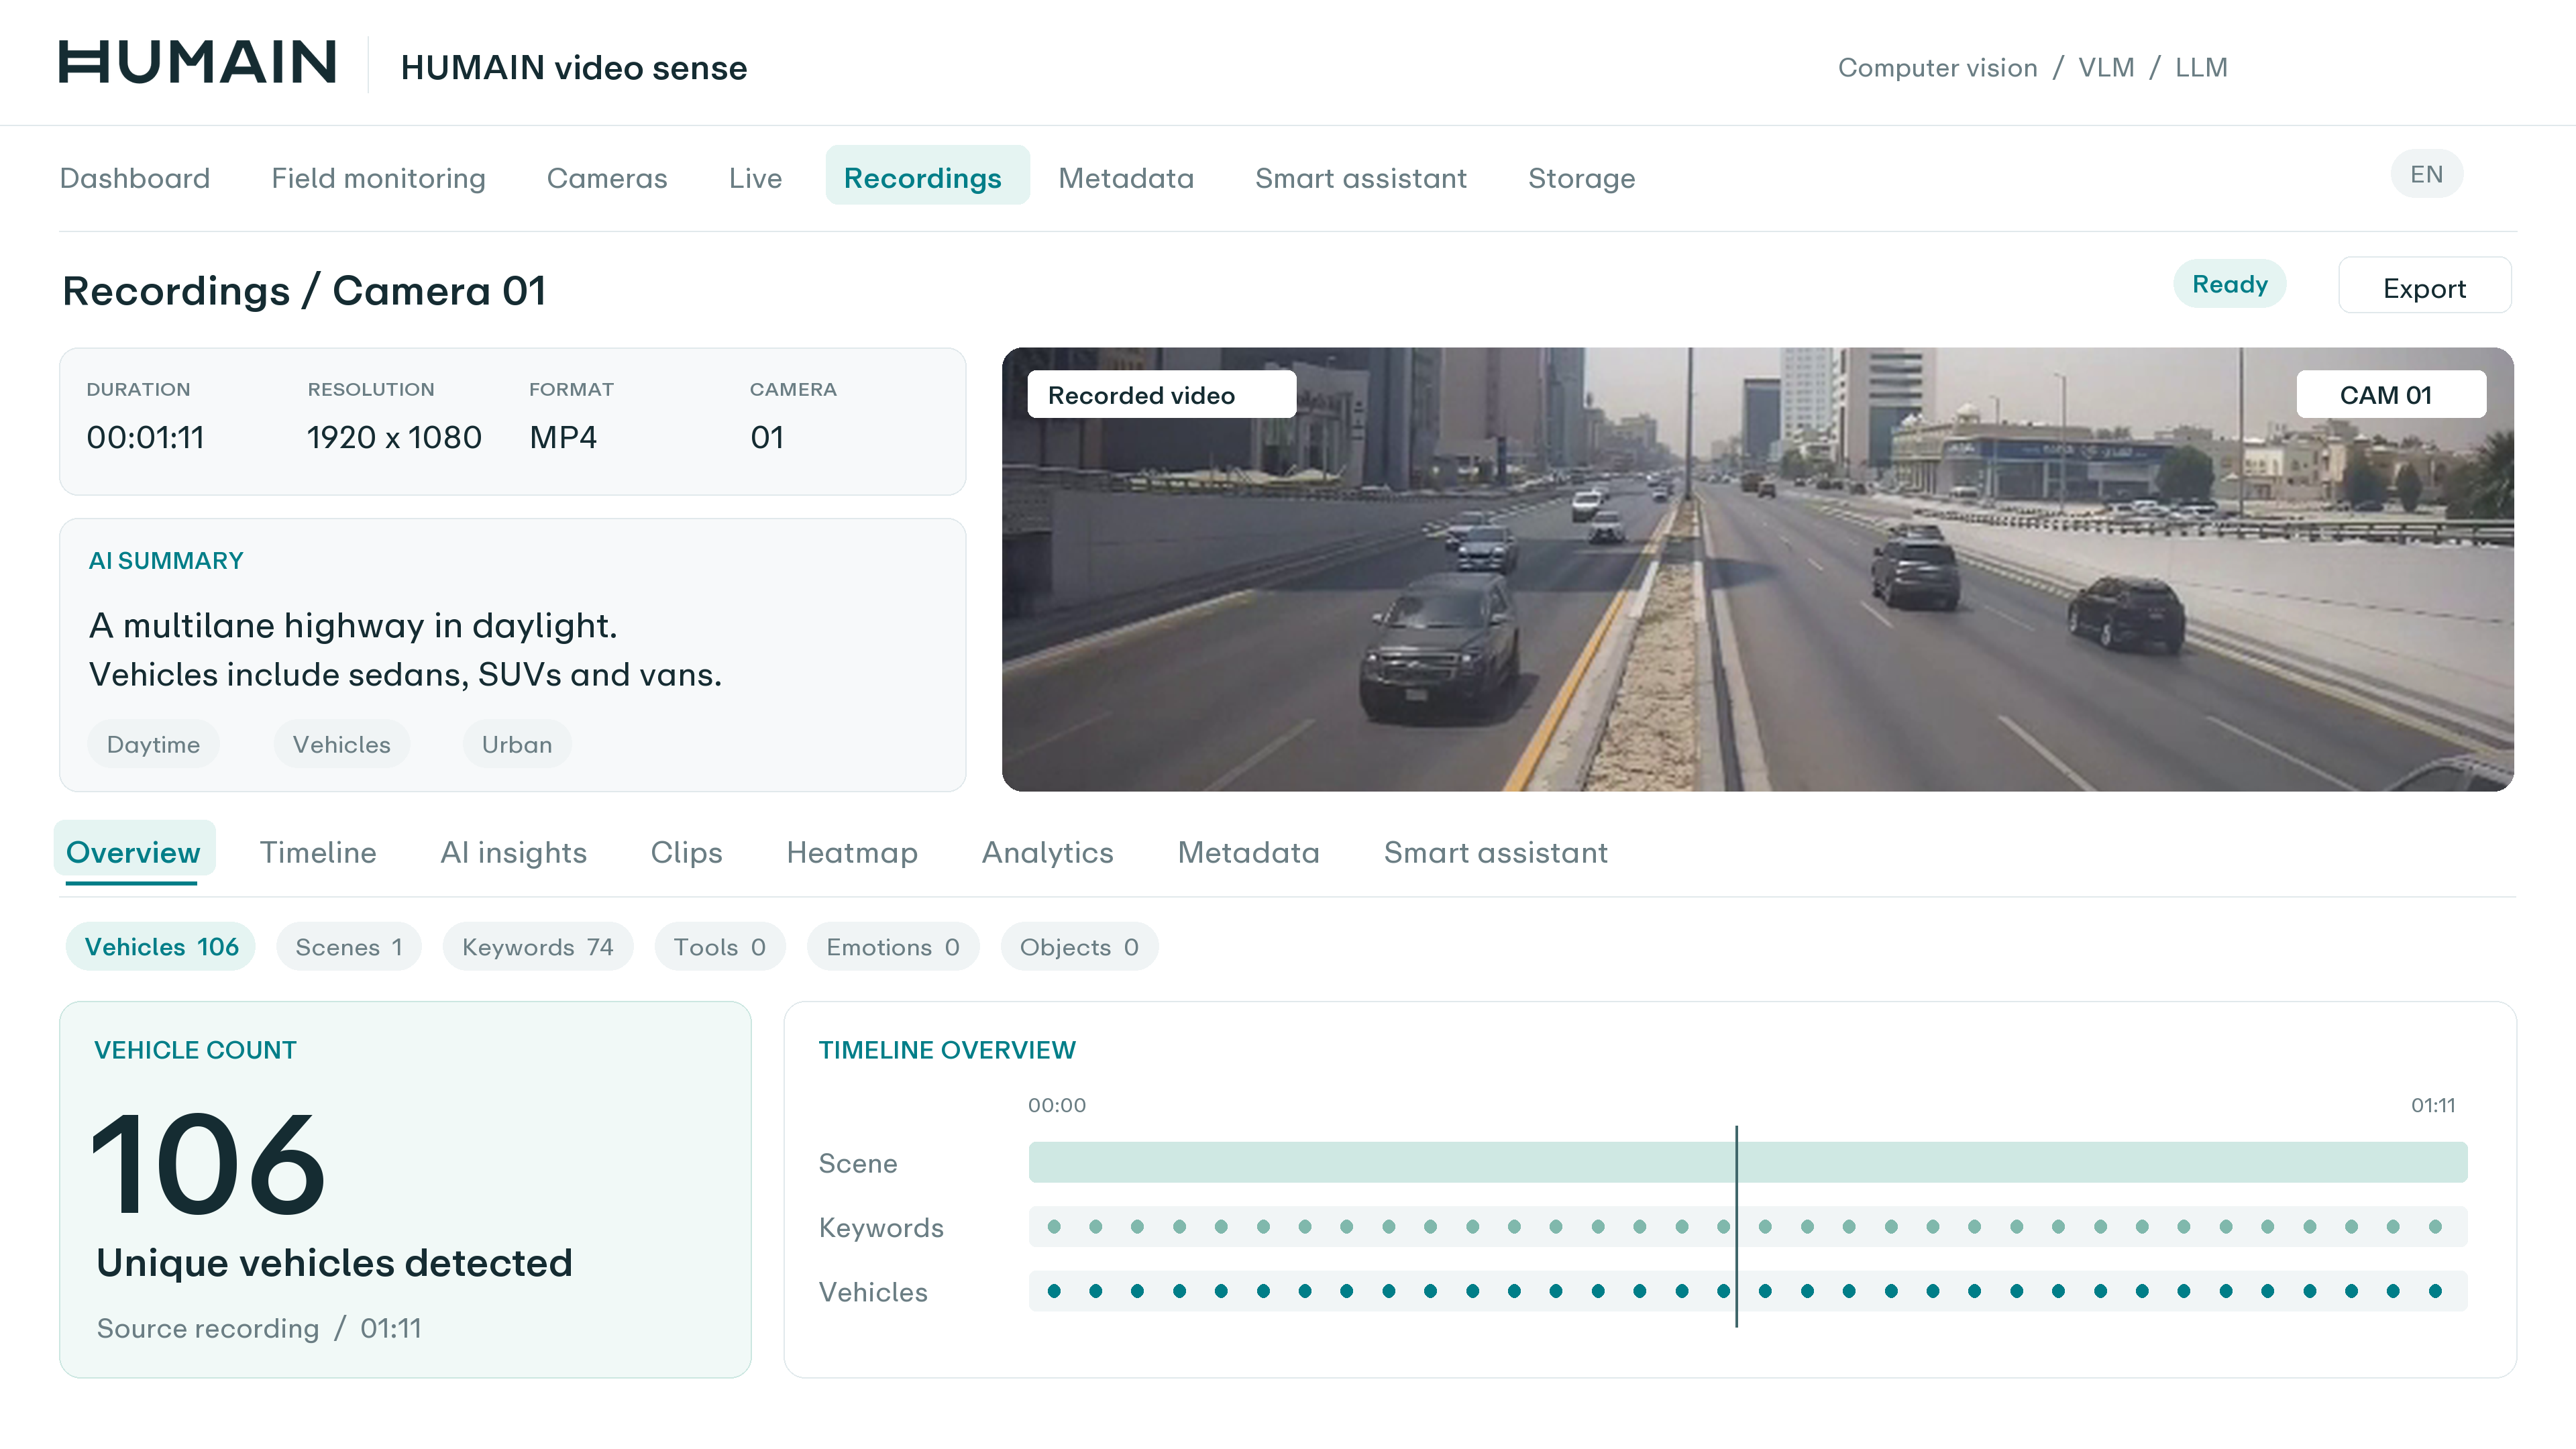The width and height of the screenshot is (2576, 1449).
Task: Click the CAM 01 label on the video
Action: (2390, 395)
